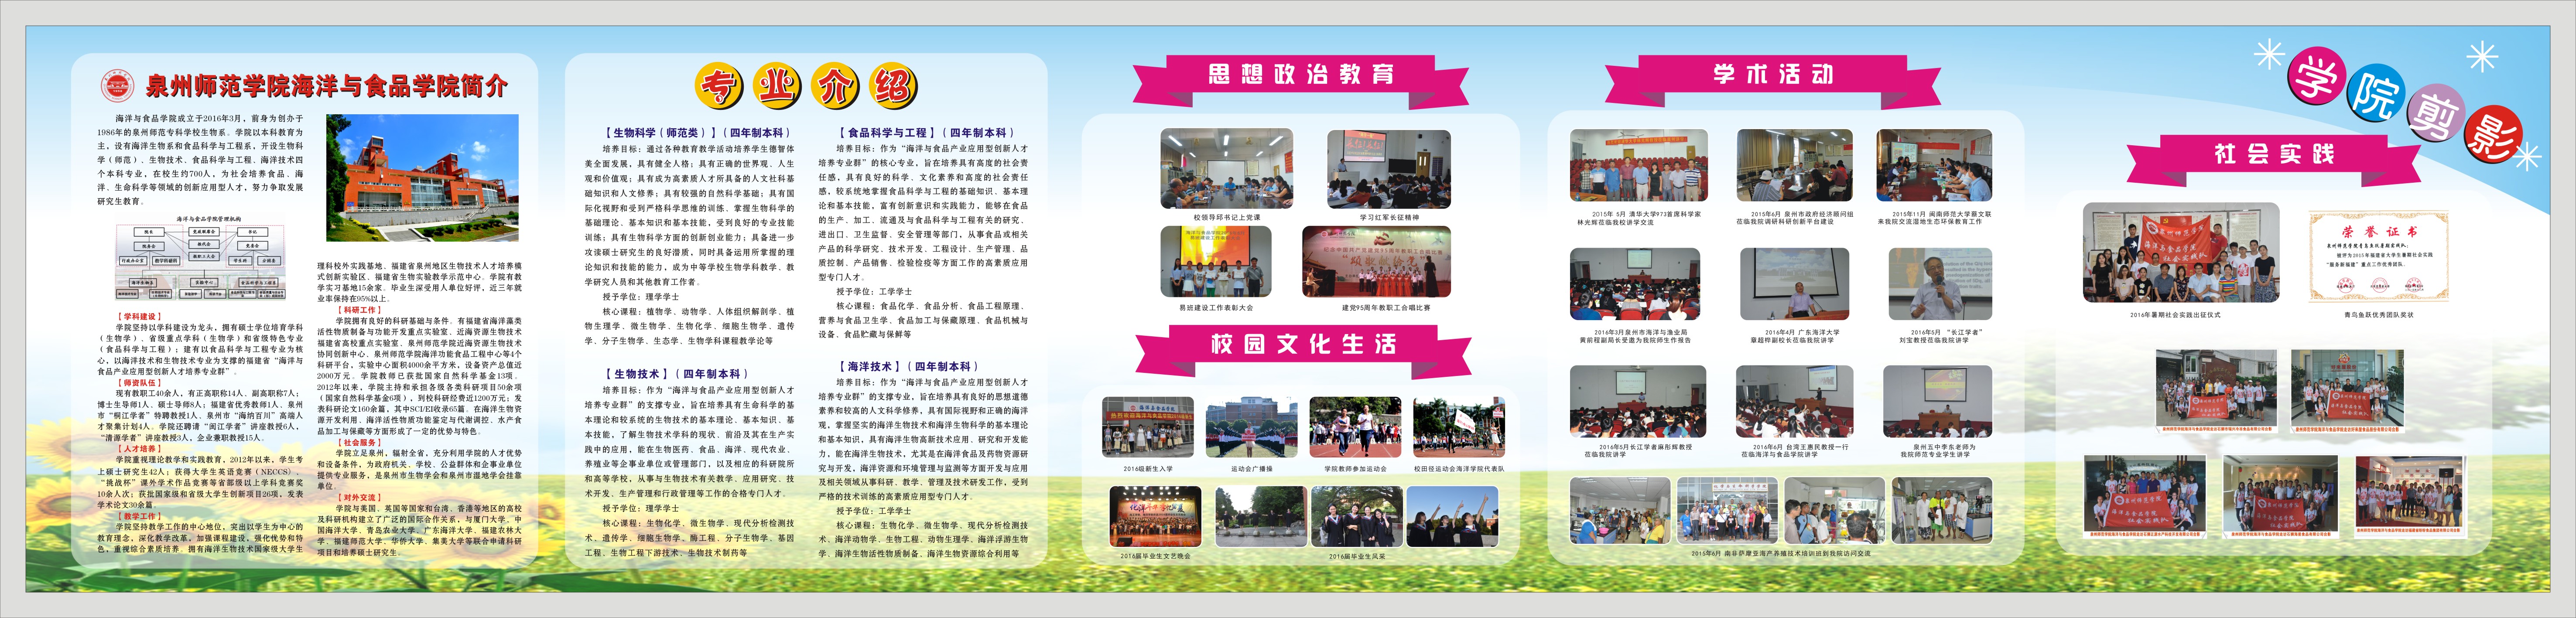This screenshot has width=2576, height=618.
Task: Click the red heading 【社会服务】
Action: coord(359,443)
